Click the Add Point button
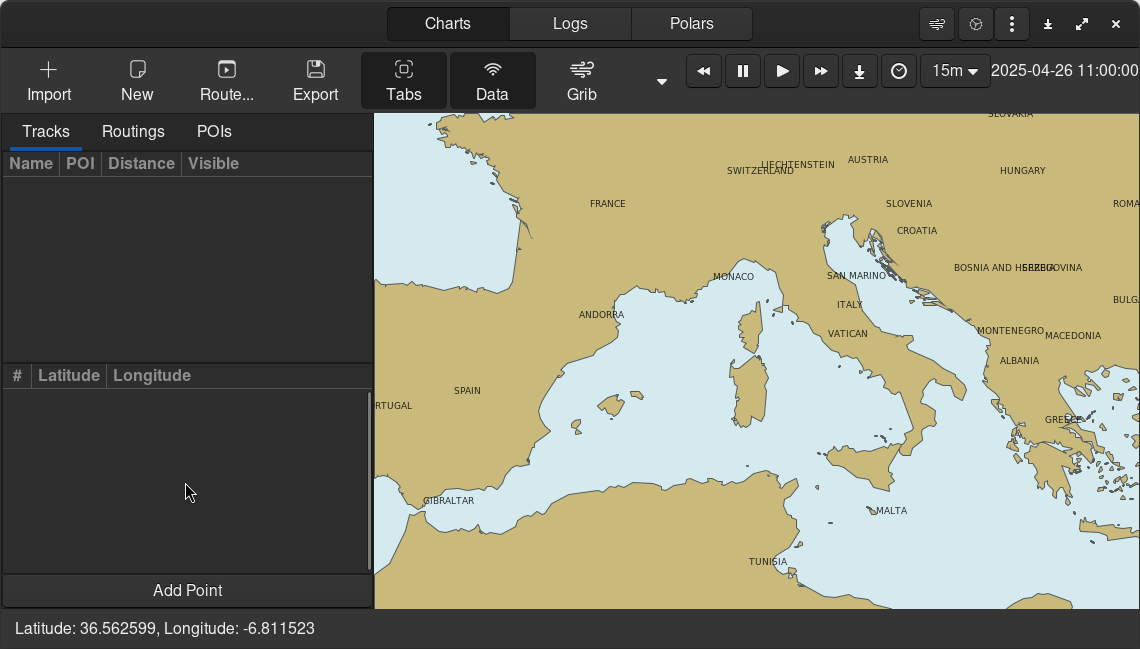 (187, 591)
